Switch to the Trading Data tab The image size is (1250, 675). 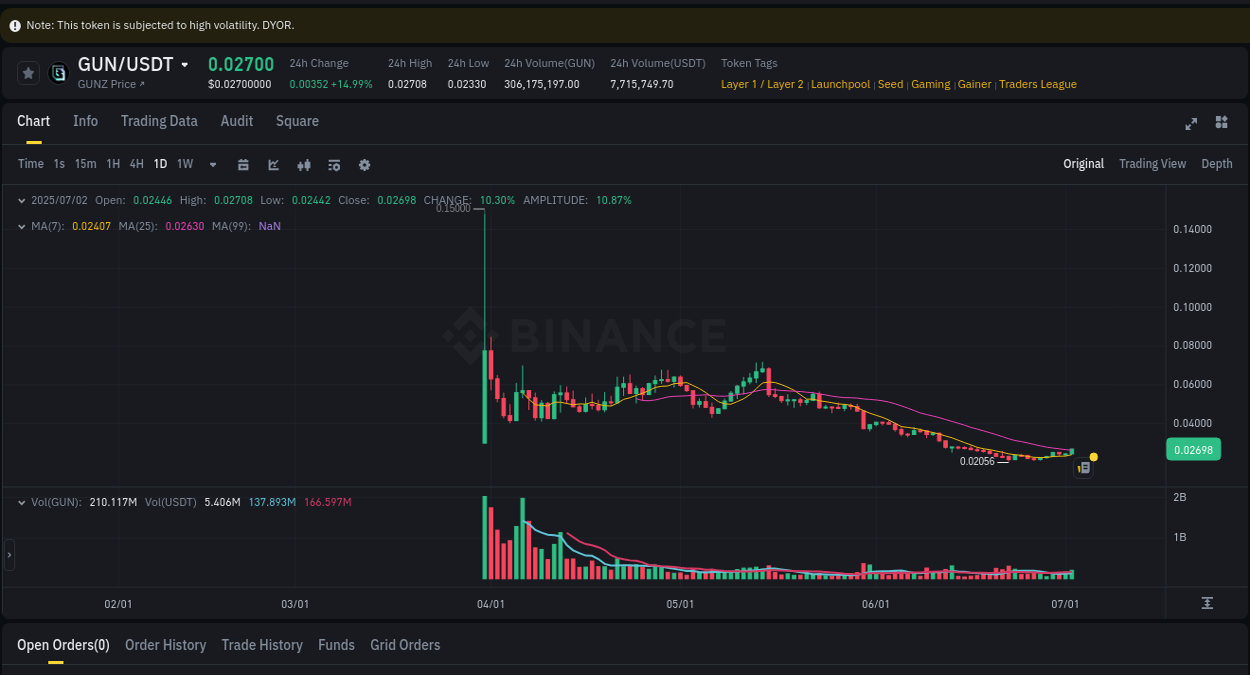point(159,121)
